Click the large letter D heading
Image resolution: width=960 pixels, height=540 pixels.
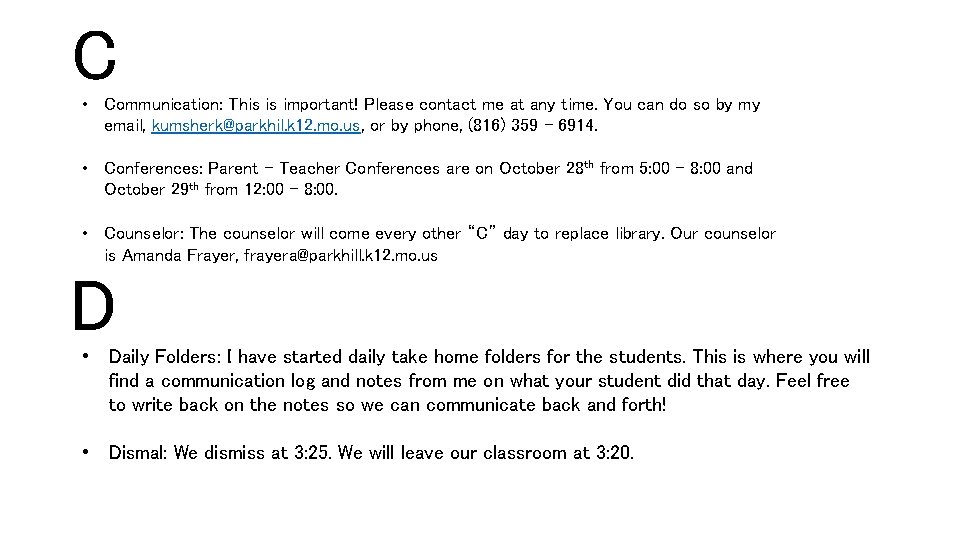click(93, 308)
